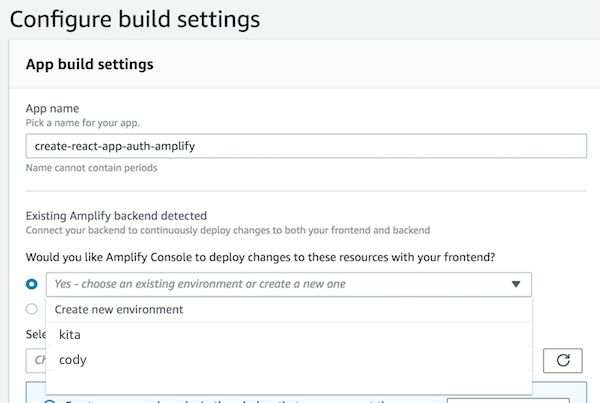The width and height of the screenshot is (600, 403).
Task: Click into the App name text field
Action: [x=306, y=146]
